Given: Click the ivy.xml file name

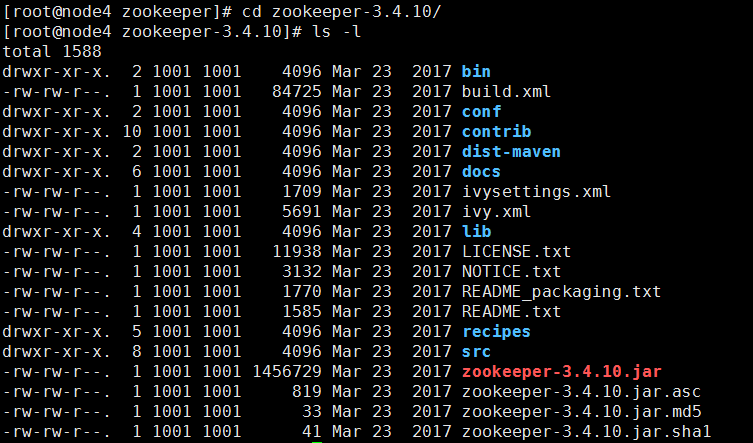Looking at the screenshot, I should 496,212.
